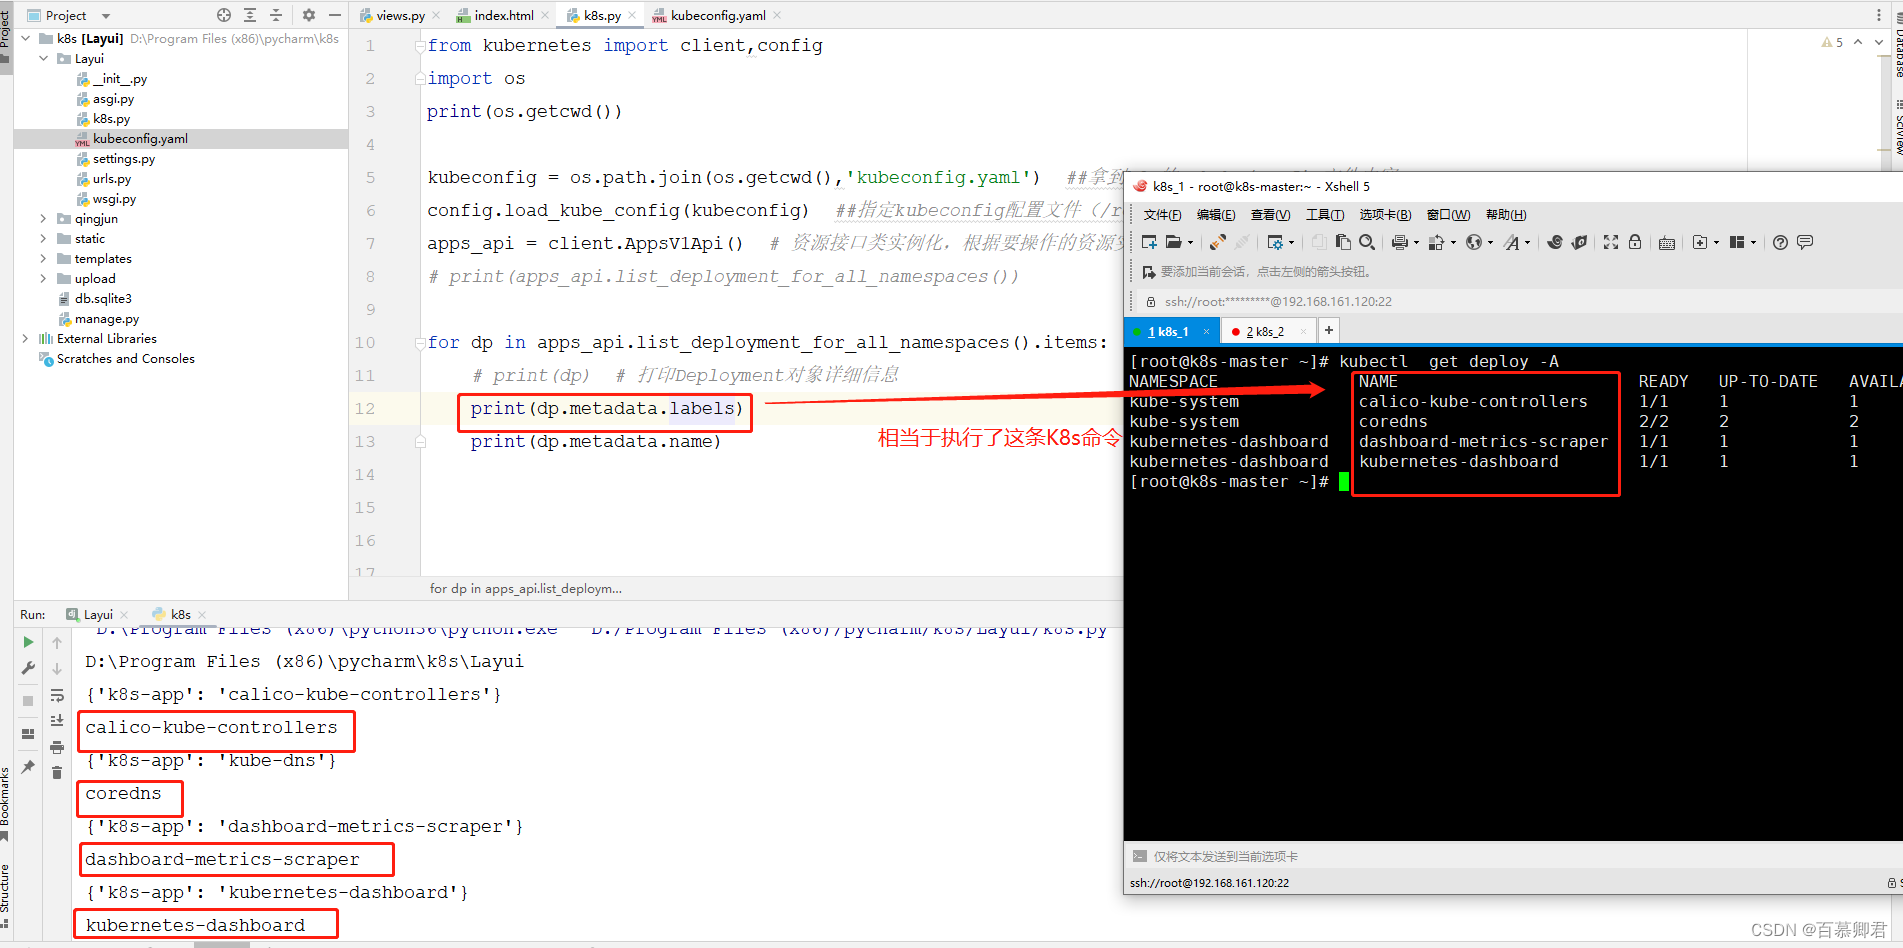Collapse the Layui package in Project view
Image resolution: width=1903 pixels, height=948 pixels.
tap(43, 58)
